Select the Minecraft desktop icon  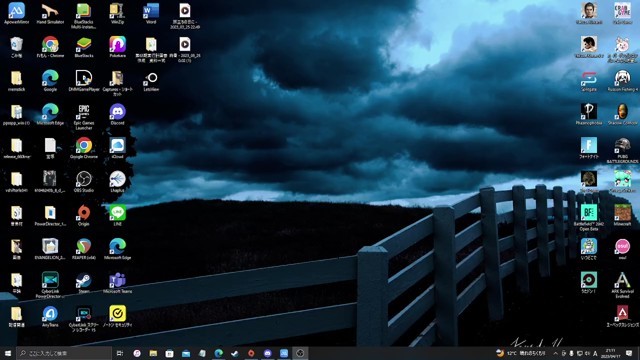click(622, 215)
